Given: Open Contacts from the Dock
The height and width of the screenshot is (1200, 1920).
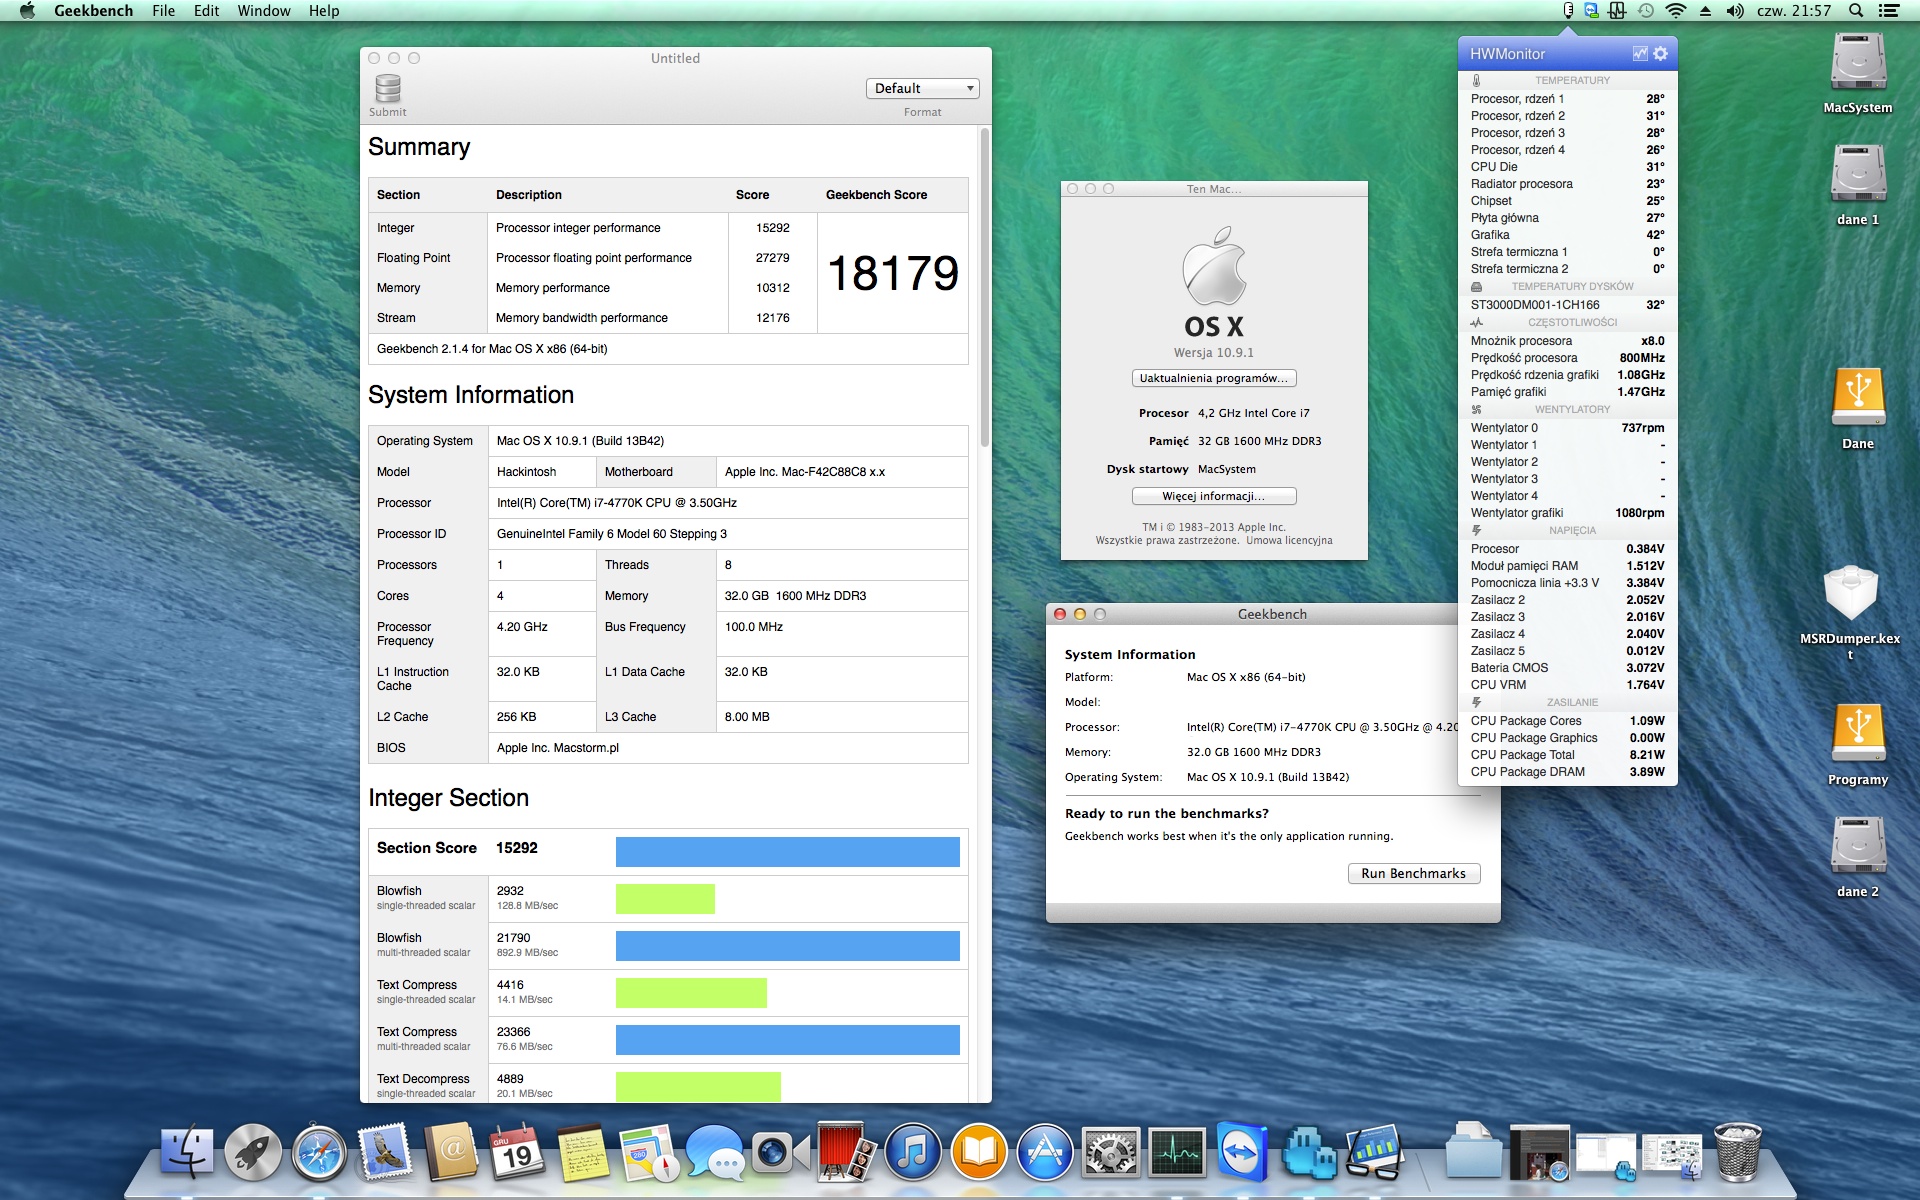Looking at the screenshot, I should (x=452, y=1153).
